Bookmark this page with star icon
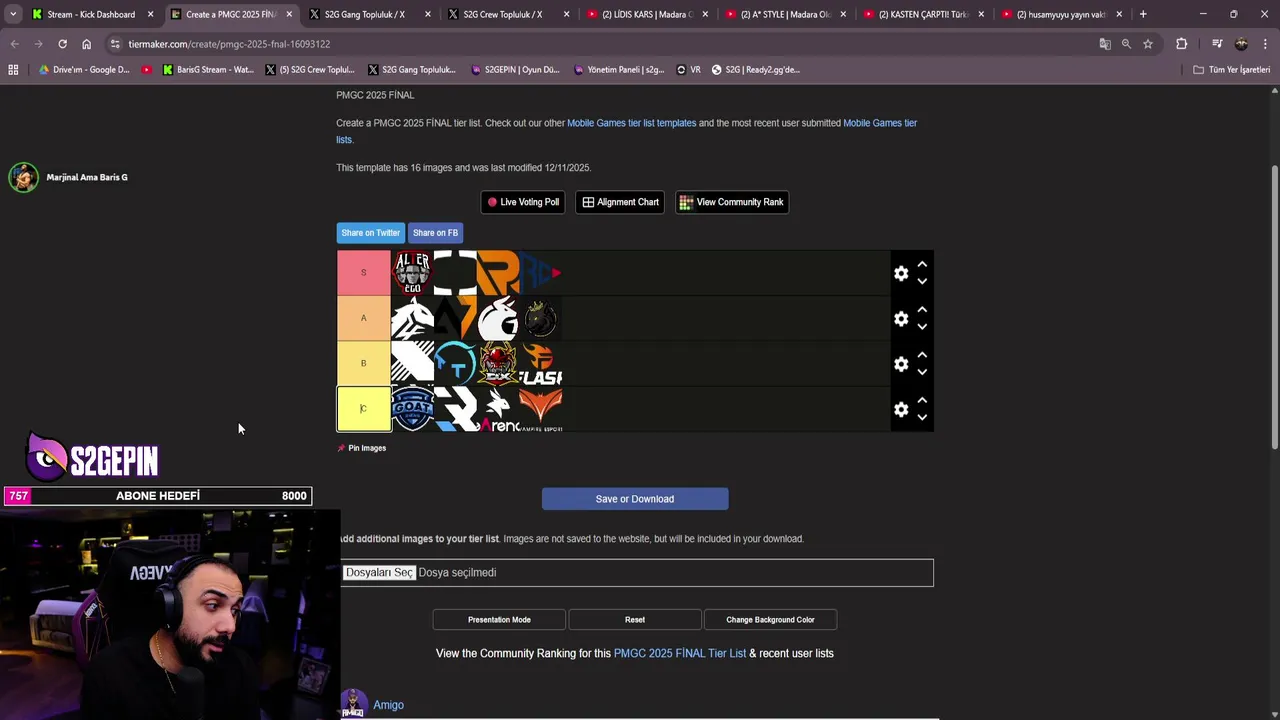The width and height of the screenshot is (1280, 720). point(1148,44)
